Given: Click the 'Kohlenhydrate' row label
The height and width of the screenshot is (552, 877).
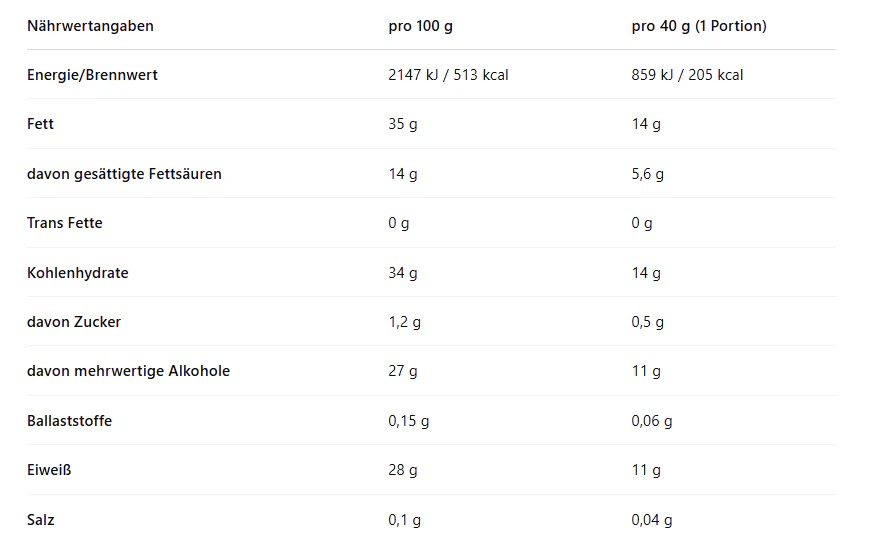Looking at the screenshot, I should tap(78, 273).
